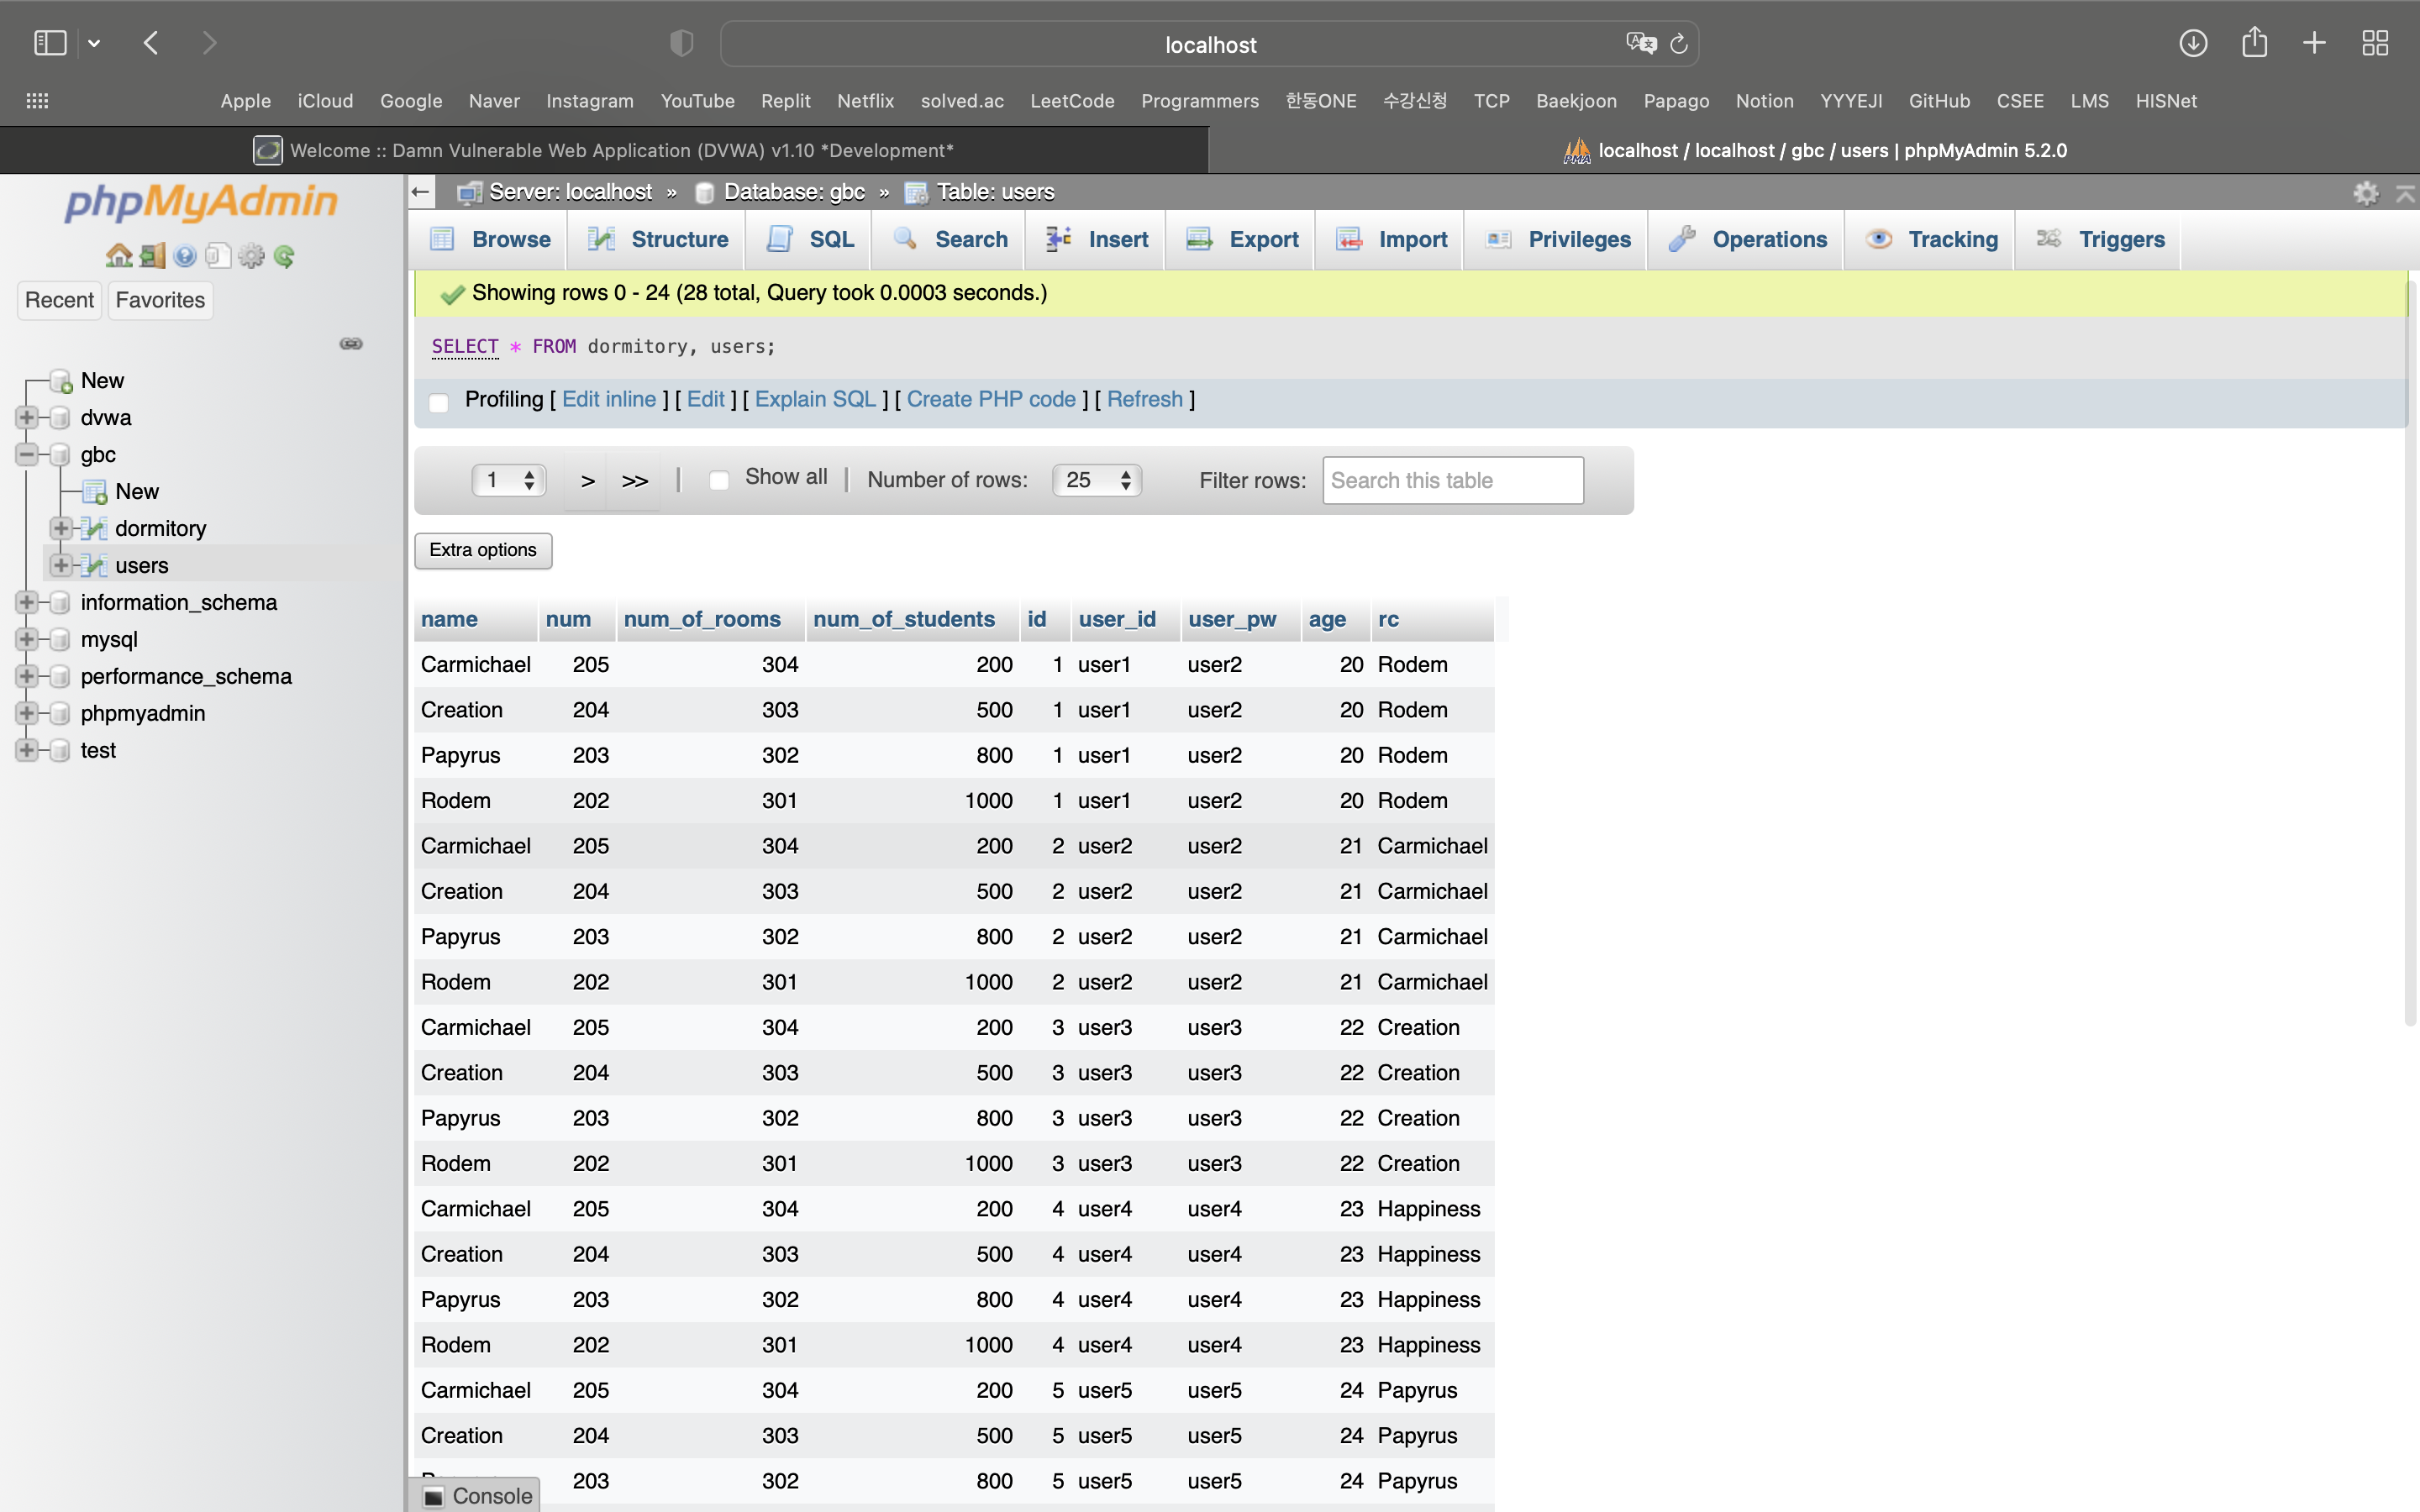Click the Extra options button

483,550
